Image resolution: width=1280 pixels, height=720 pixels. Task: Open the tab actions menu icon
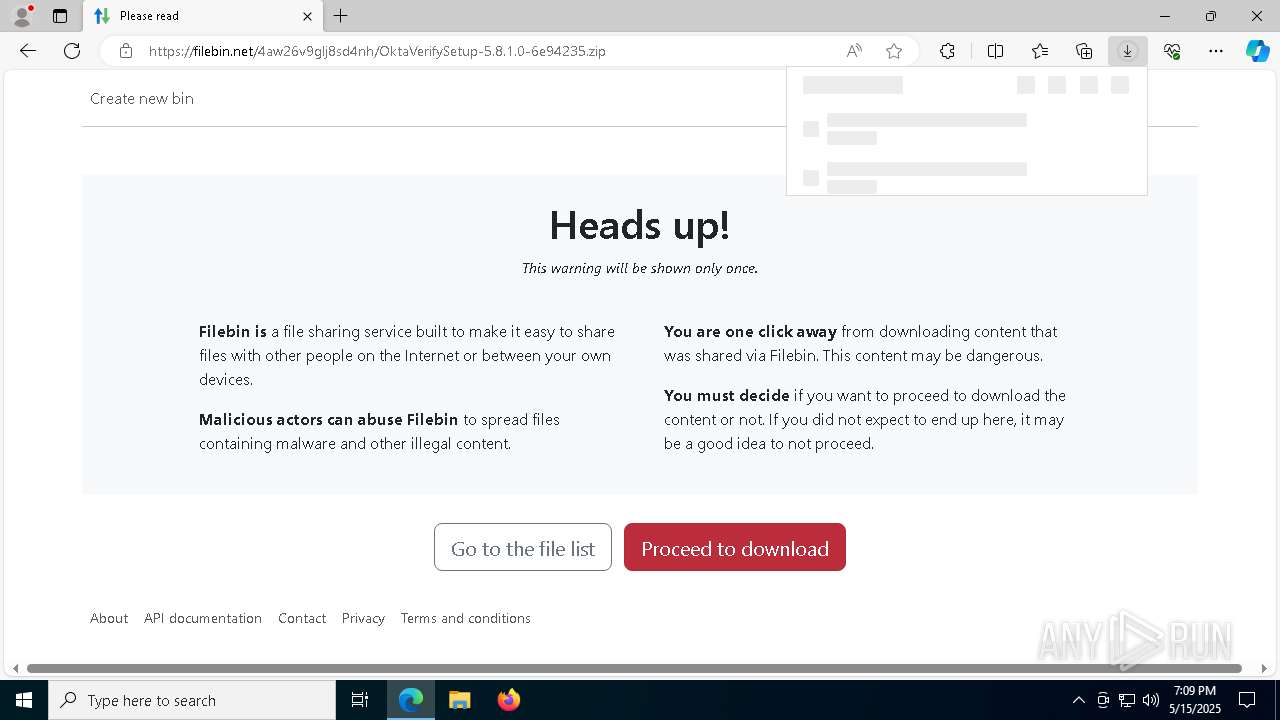60,16
